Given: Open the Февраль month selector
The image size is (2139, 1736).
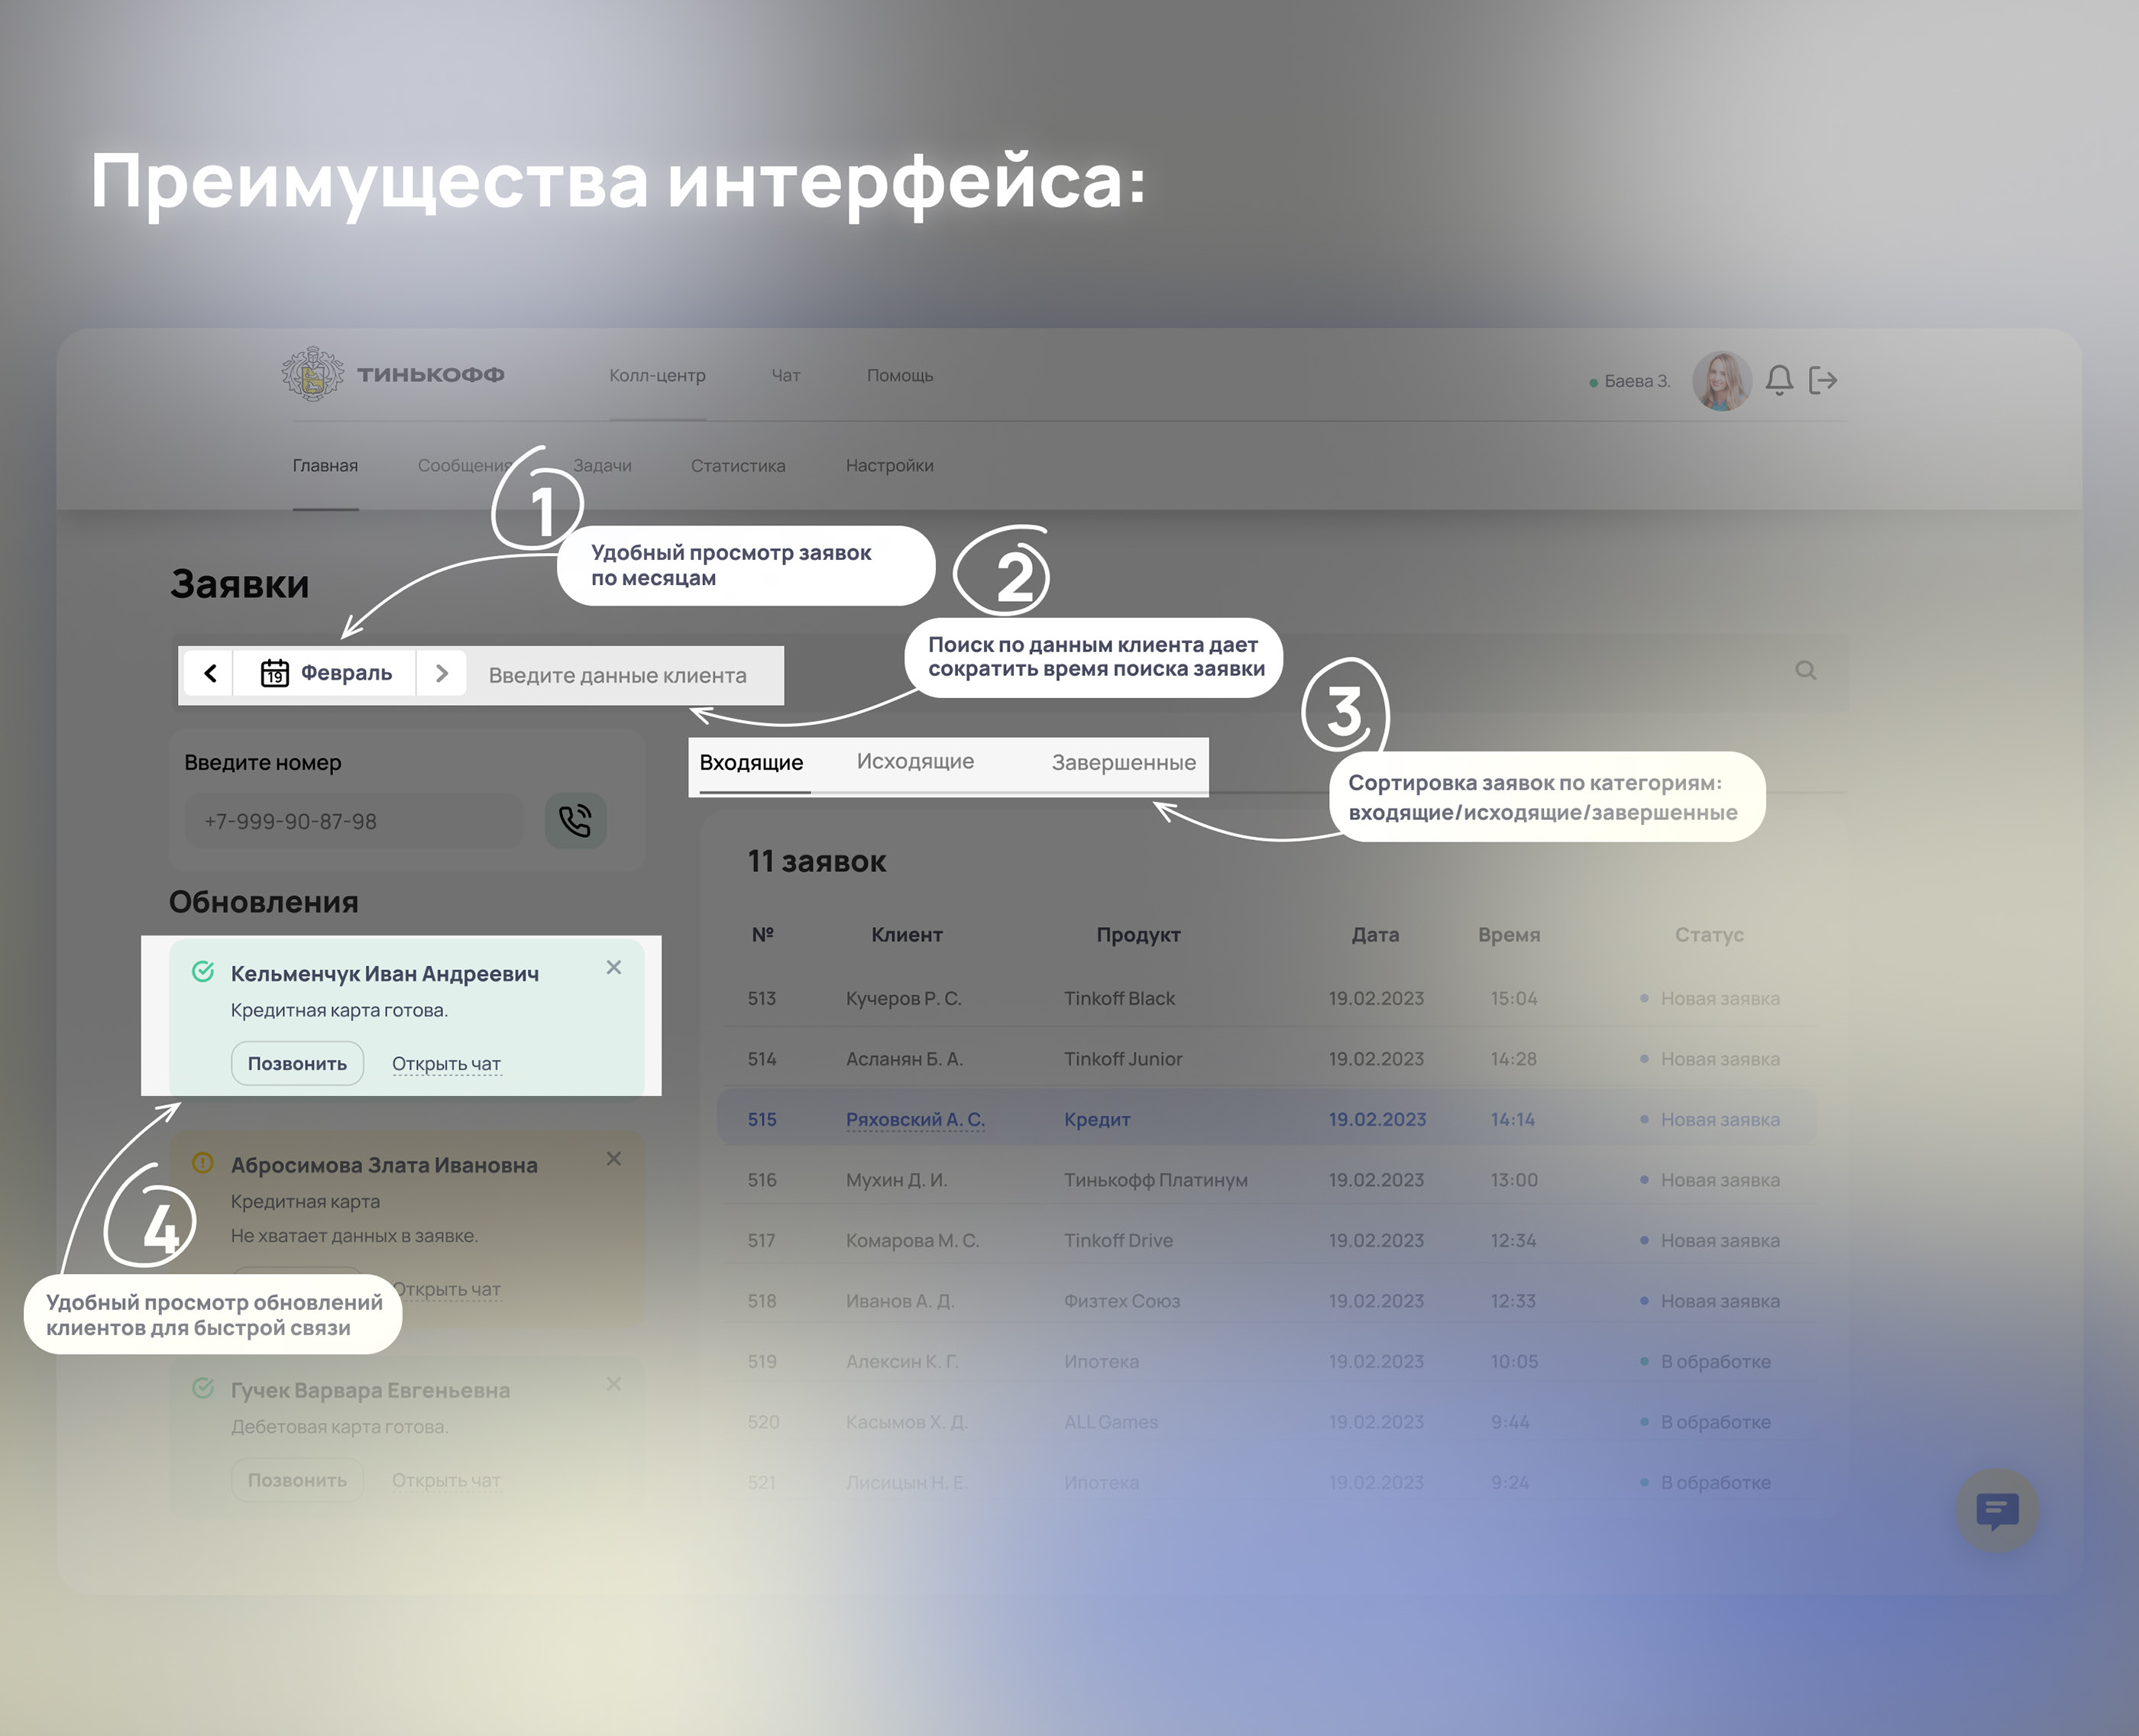Looking at the screenshot, I should (345, 673).
